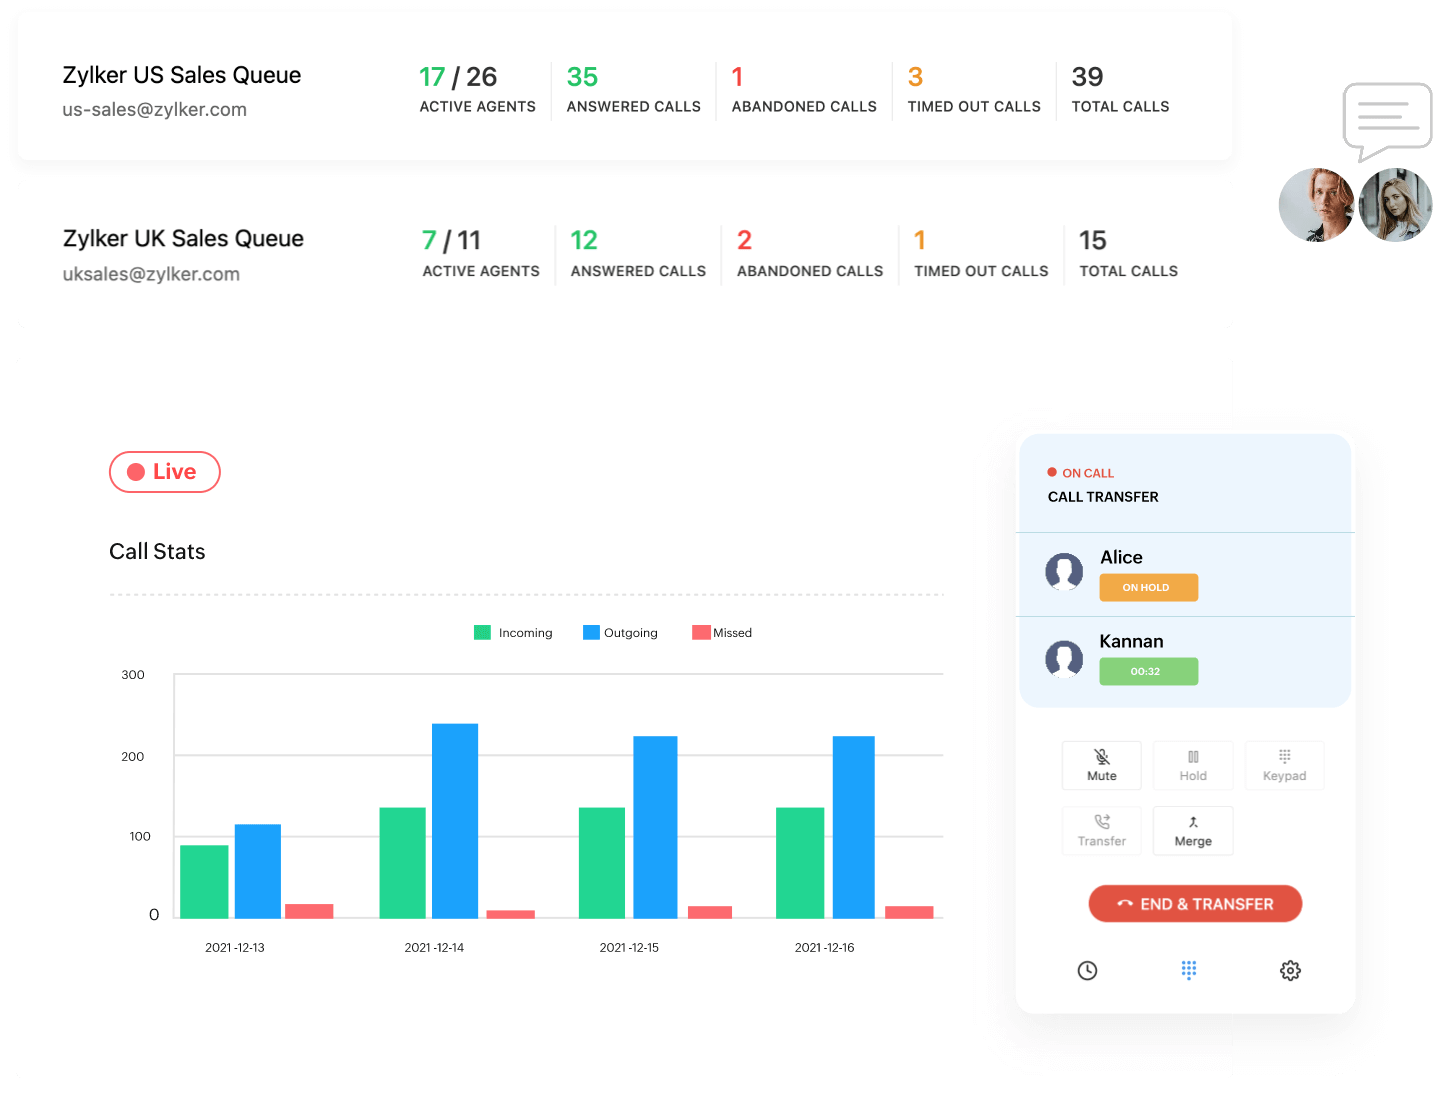Click outgoing bar for 2021-12-15
The image size is (1433, 1094).
[655, 827]
